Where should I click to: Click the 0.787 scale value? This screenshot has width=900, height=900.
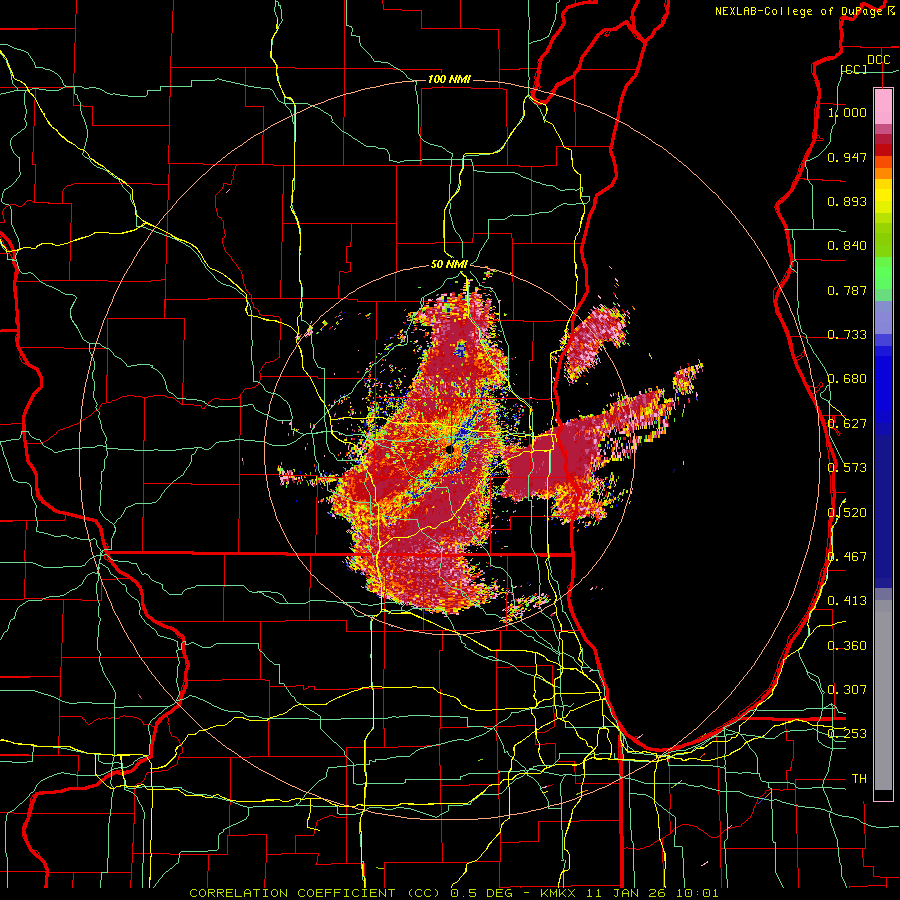847,290
